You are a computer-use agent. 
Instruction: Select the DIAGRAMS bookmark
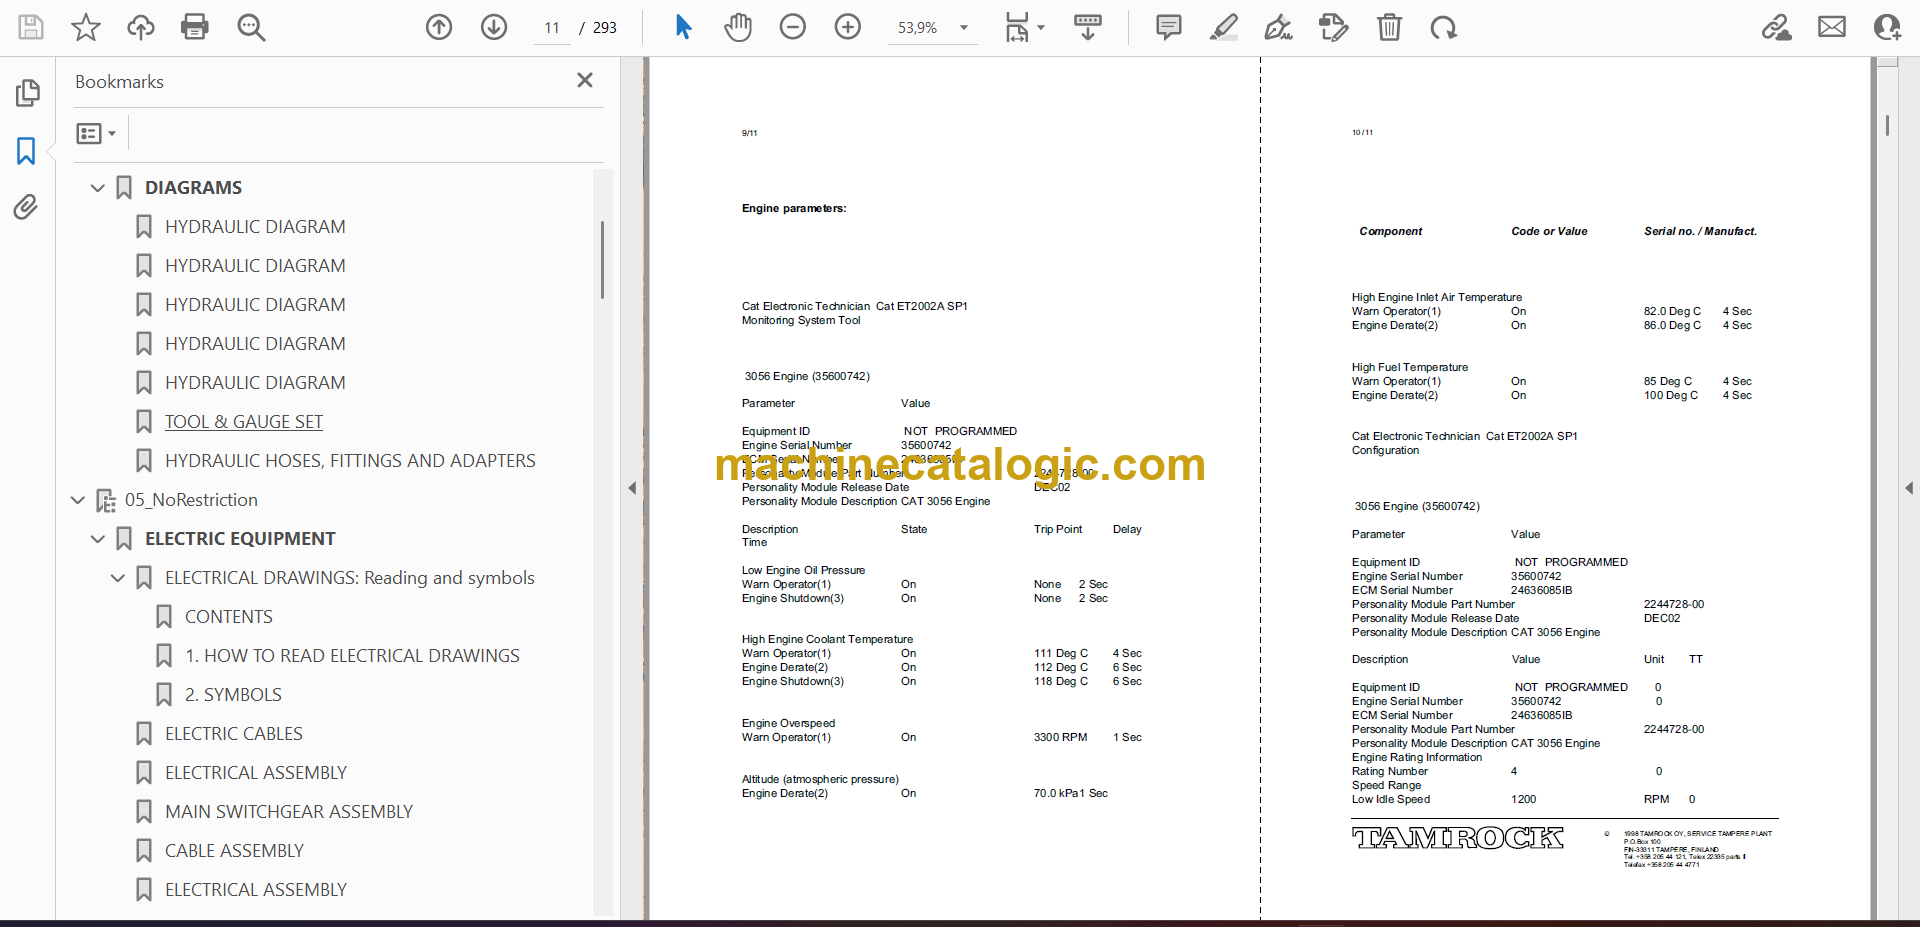(x=193, y=188)
